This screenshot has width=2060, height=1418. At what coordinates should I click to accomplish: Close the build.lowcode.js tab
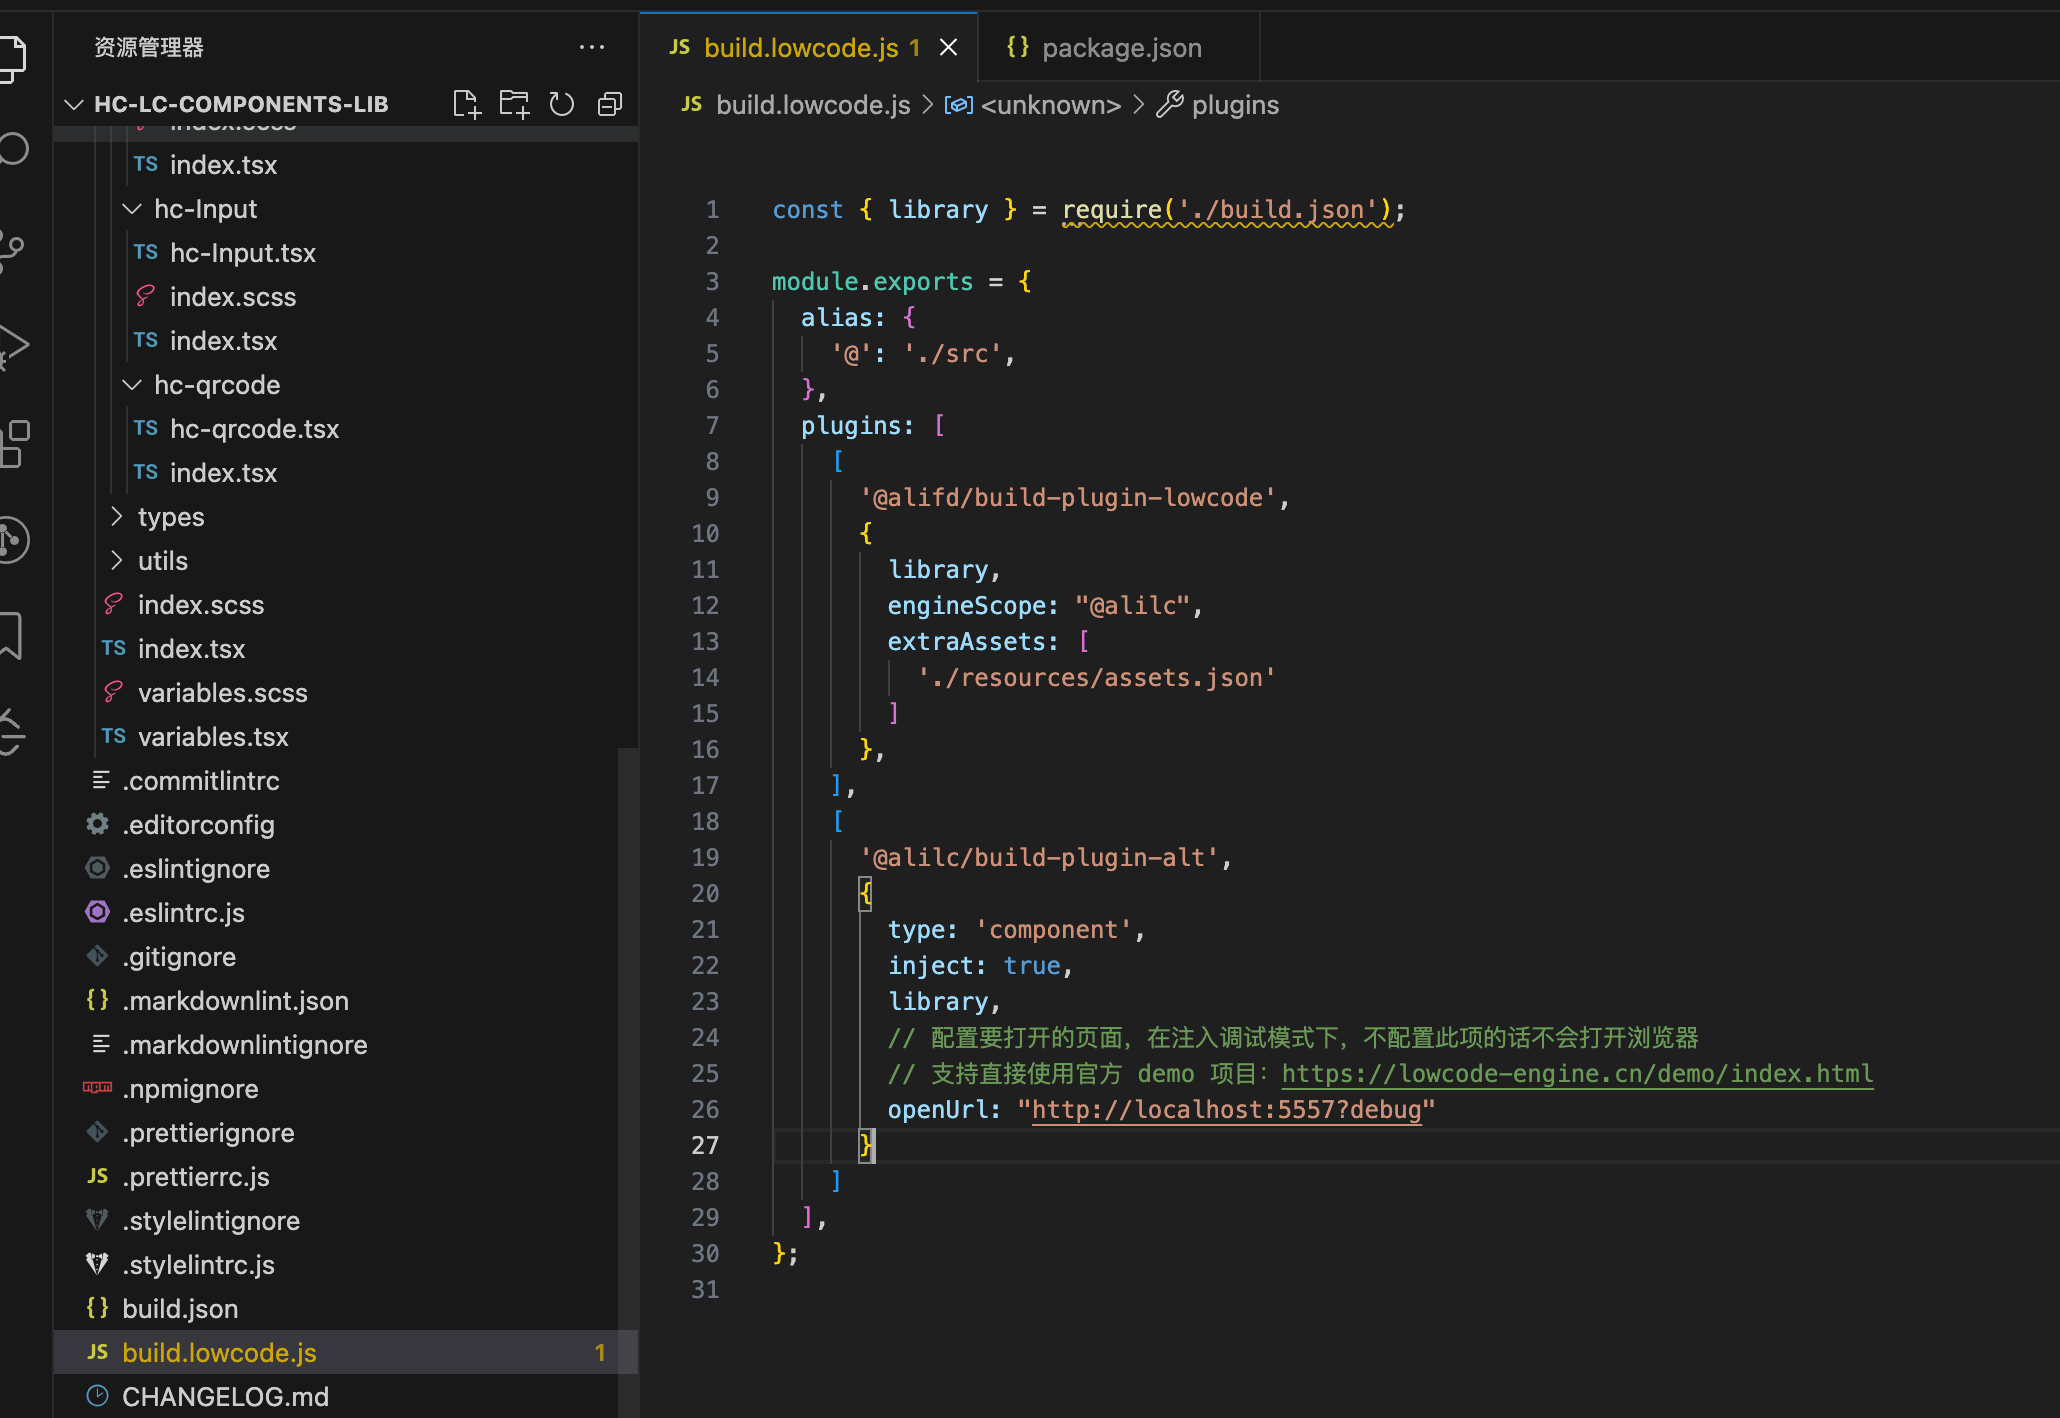point(948,48)
